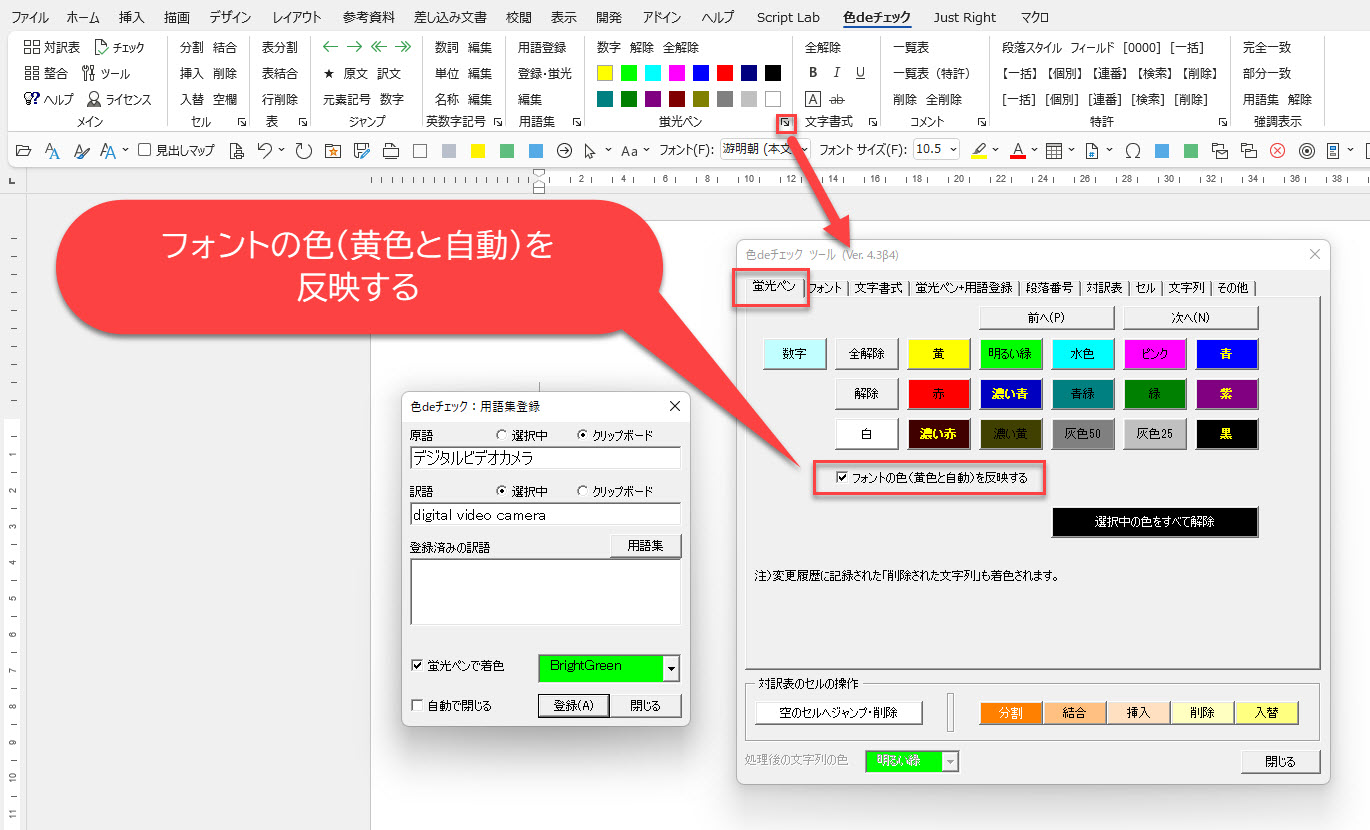Open 処理後の文字列の色 dropdown
The image size is (1370, 830).
(x=950, y=761)
